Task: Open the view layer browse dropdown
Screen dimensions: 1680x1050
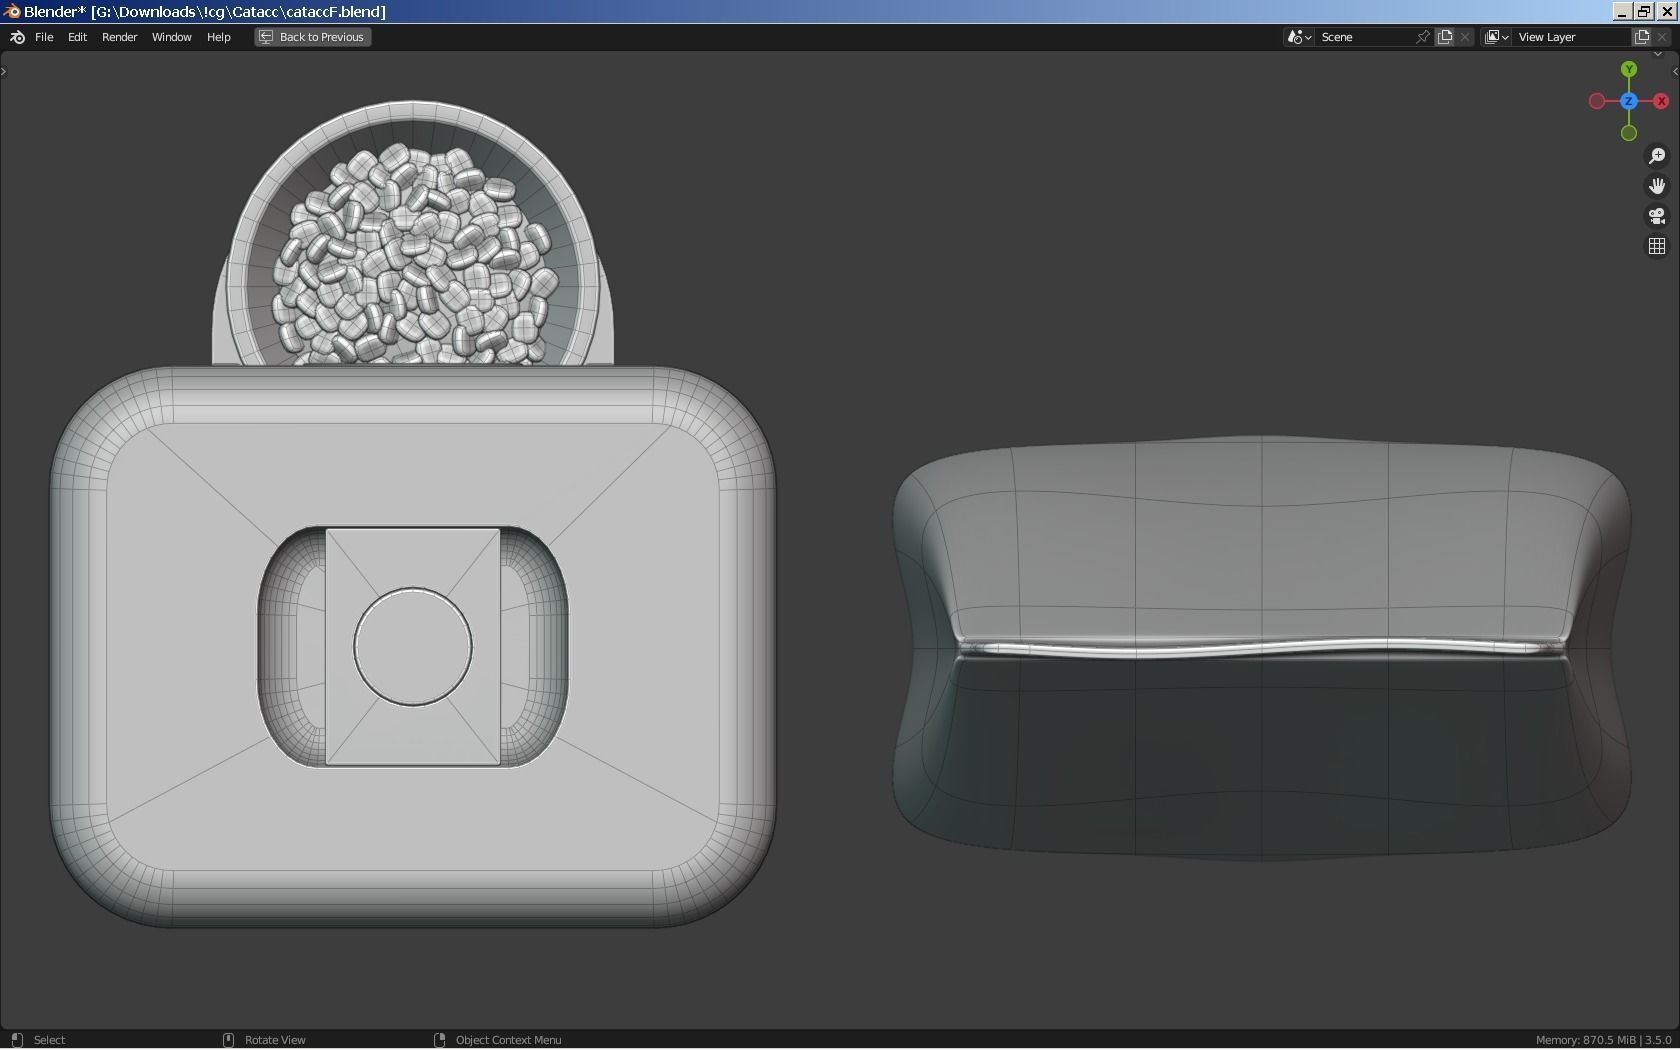Action: click(1496, 37)
